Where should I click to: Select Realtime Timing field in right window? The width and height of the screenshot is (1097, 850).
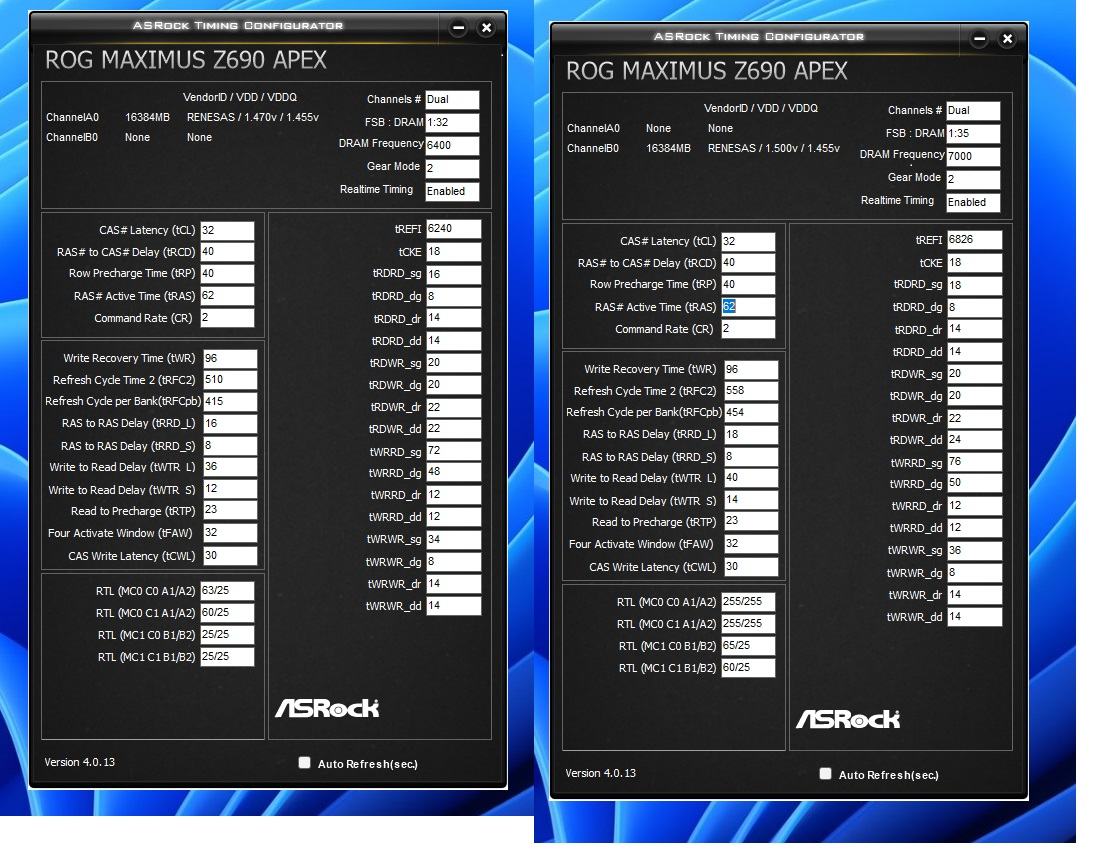[x=973, y=203]
